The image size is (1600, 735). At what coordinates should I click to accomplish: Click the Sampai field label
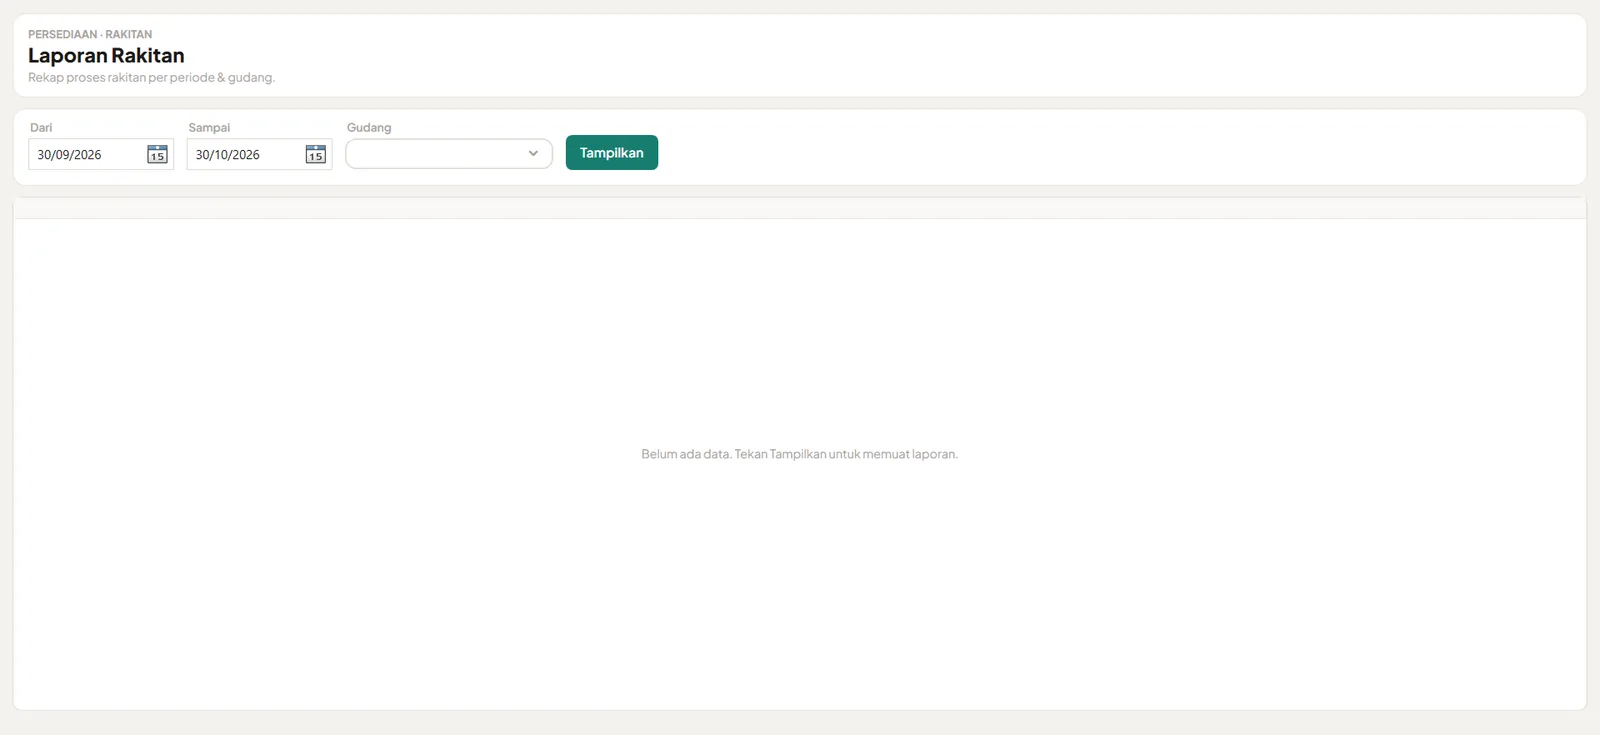tap(209, 127)
